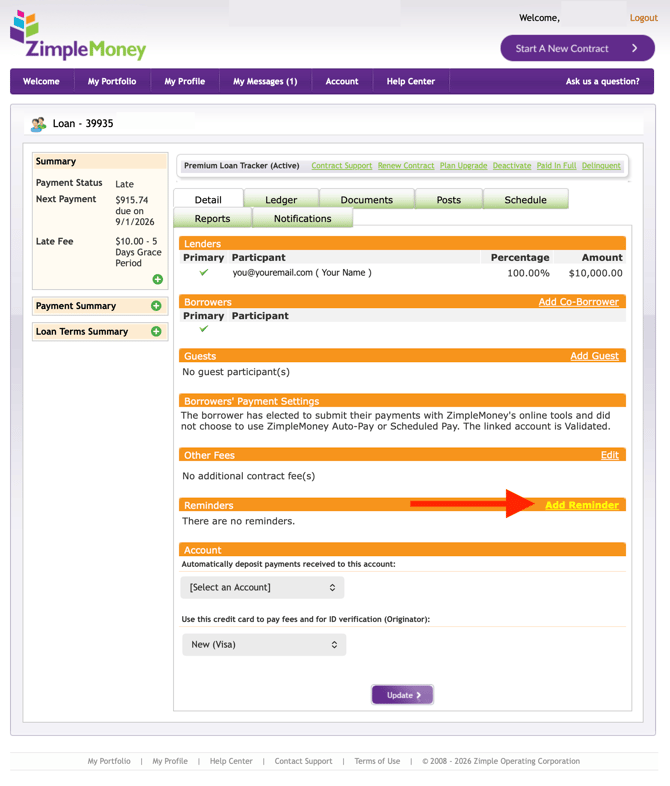The width and height of the screenshot is (670, 786).
Task: Open footer Help Center link
Action: (x=231, y=761)
